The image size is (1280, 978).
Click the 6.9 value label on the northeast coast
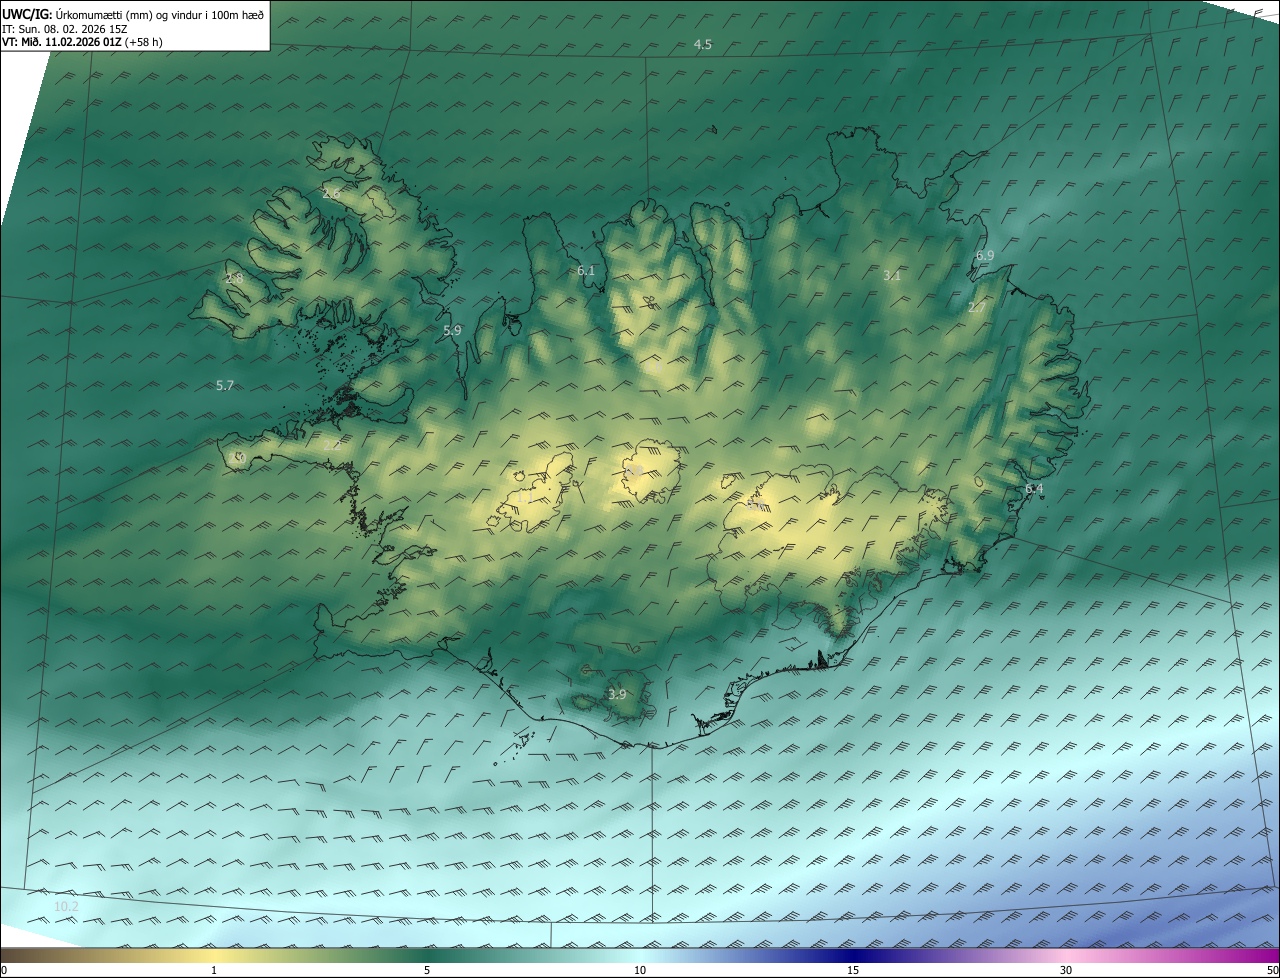985,256
